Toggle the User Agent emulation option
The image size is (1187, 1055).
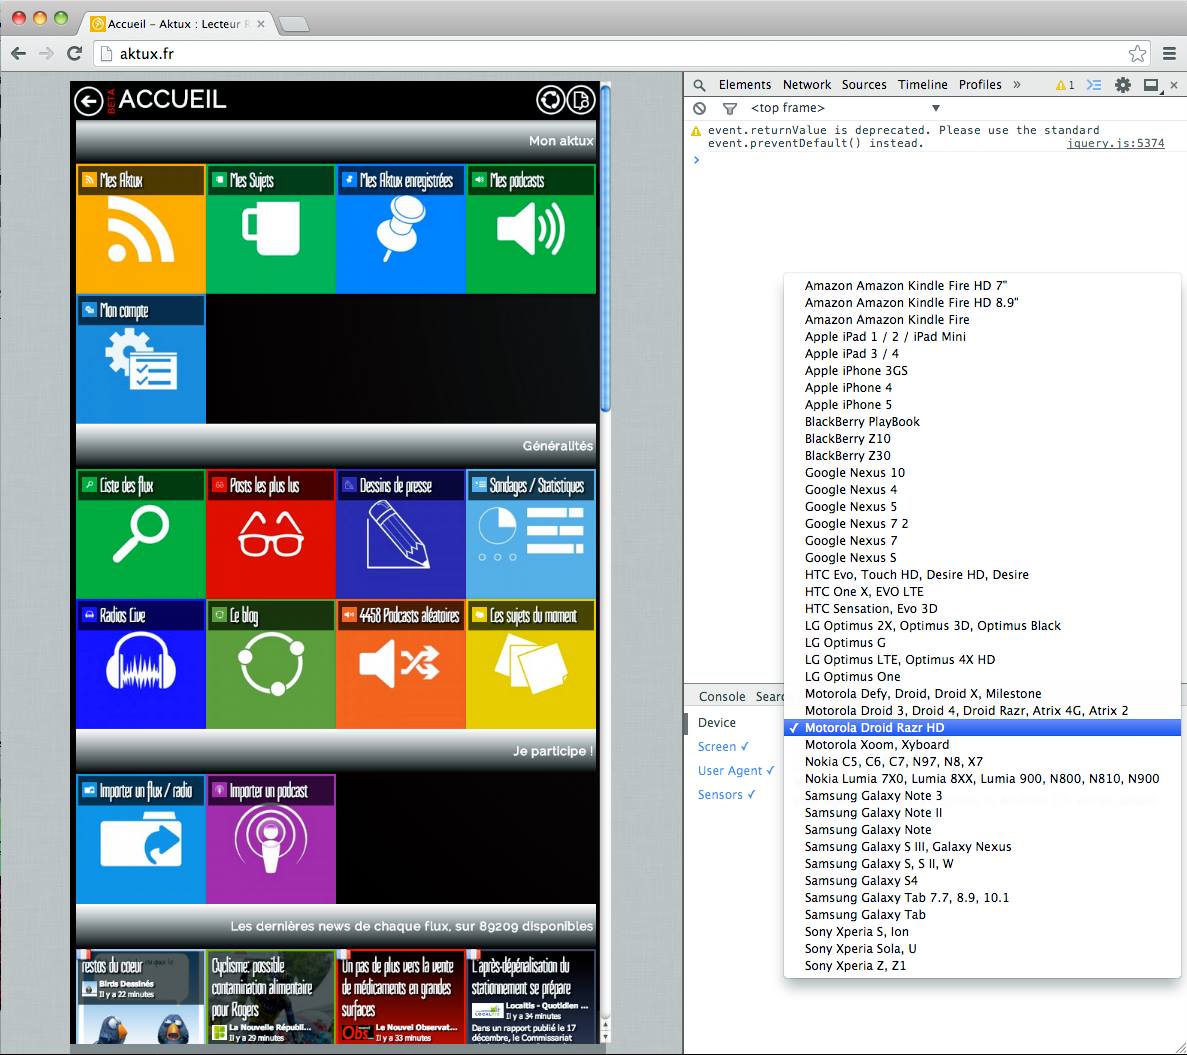pos(736,771)
